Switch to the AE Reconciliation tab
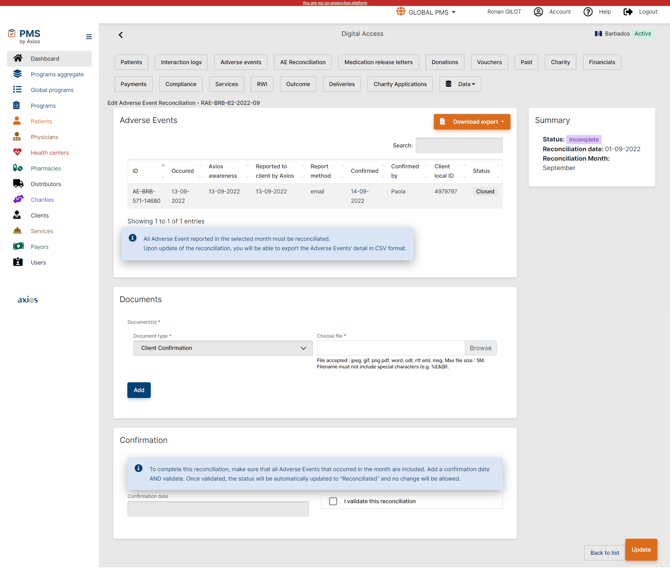The height and width of the screenshot is (568, 670). click(302, 62)
